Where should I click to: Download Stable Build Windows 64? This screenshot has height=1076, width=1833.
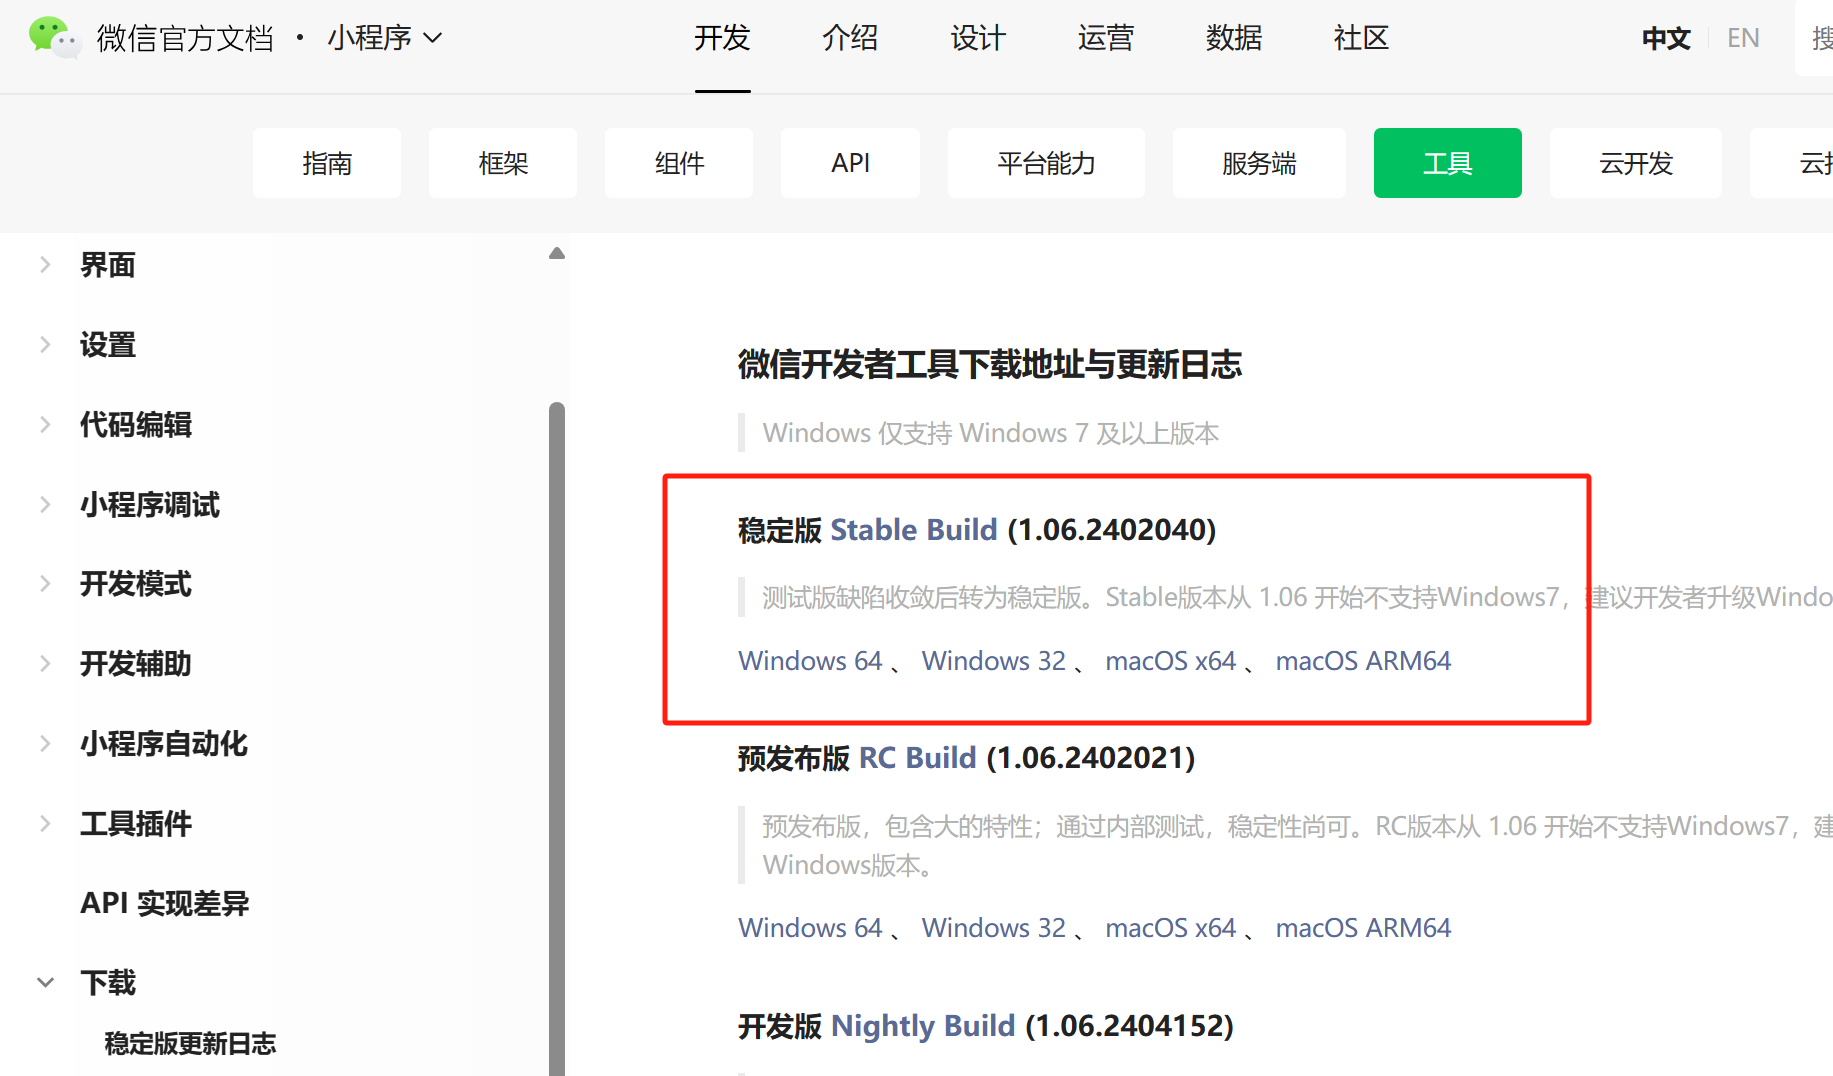tap(810, 661)
